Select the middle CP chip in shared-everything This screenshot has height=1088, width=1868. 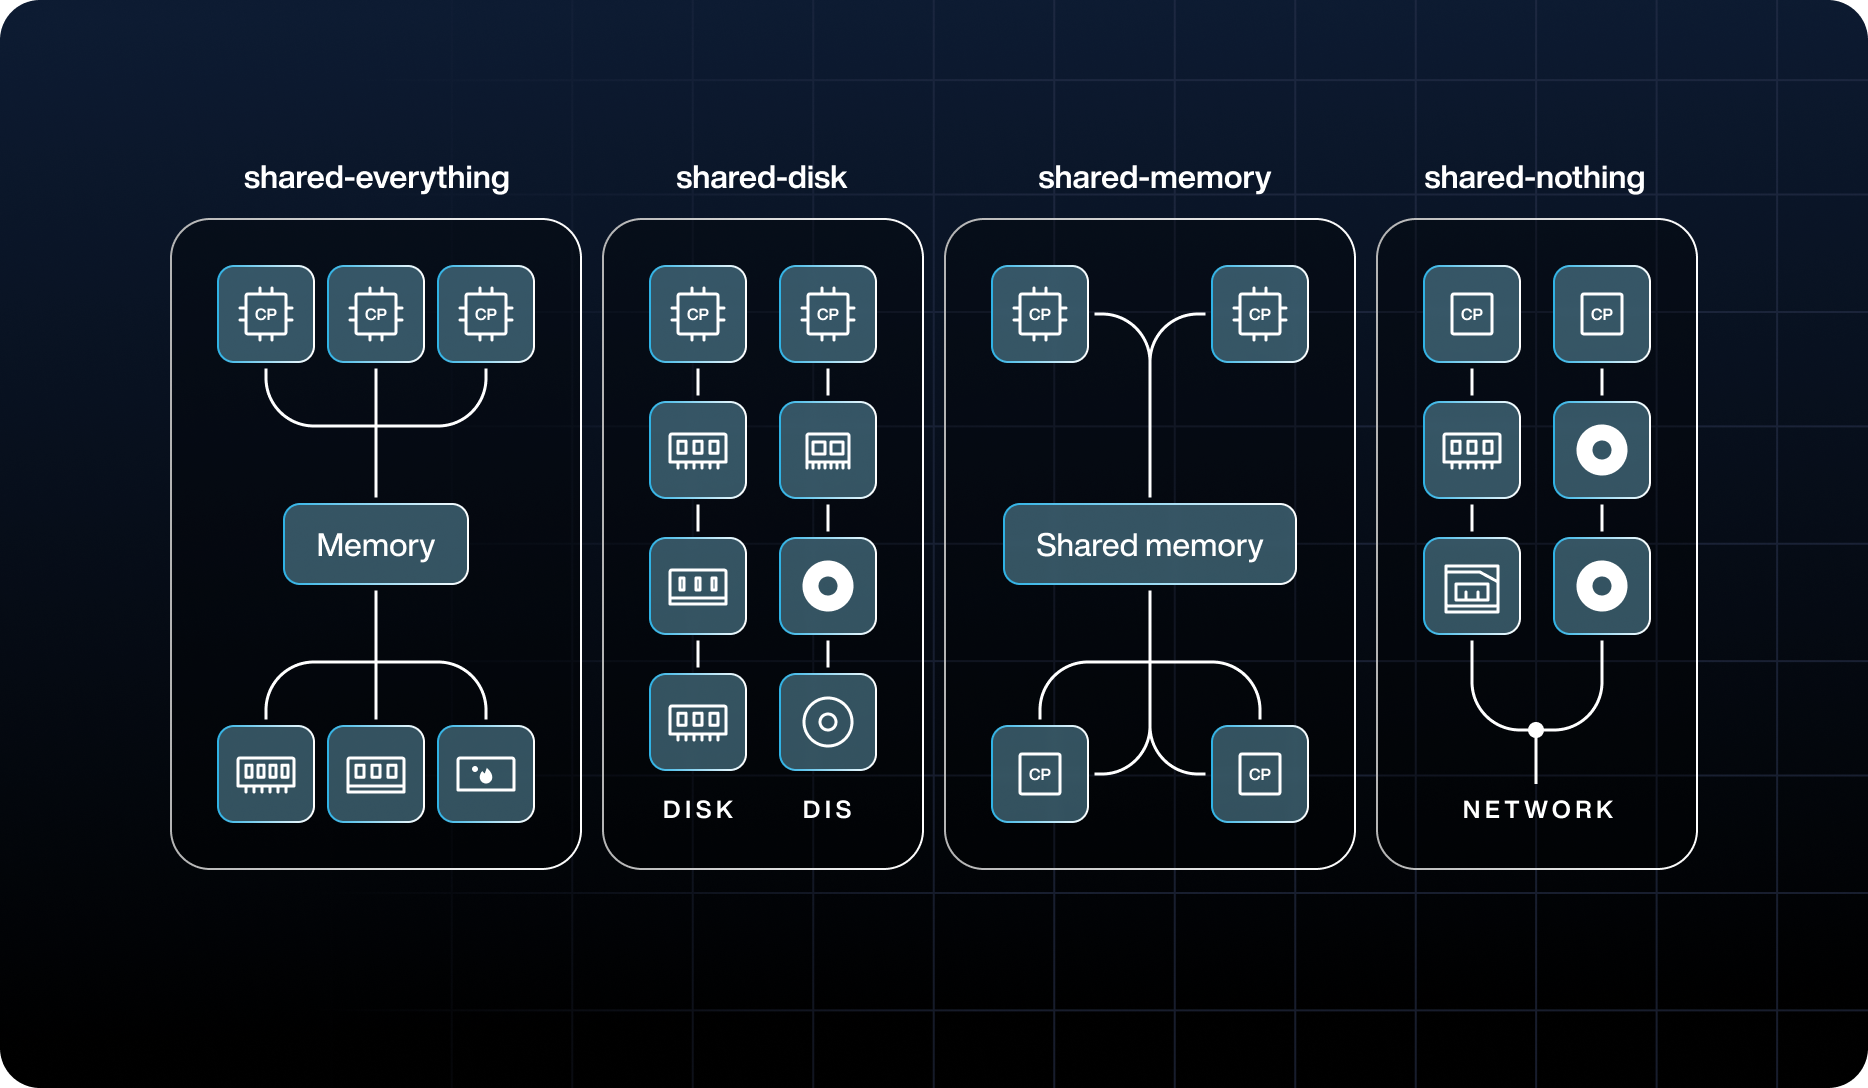pos(376,314)
